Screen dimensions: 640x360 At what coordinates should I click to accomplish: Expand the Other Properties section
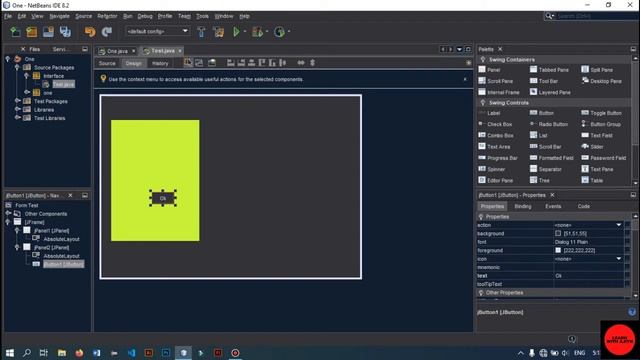pyautogui.click(x=481, y=293)
